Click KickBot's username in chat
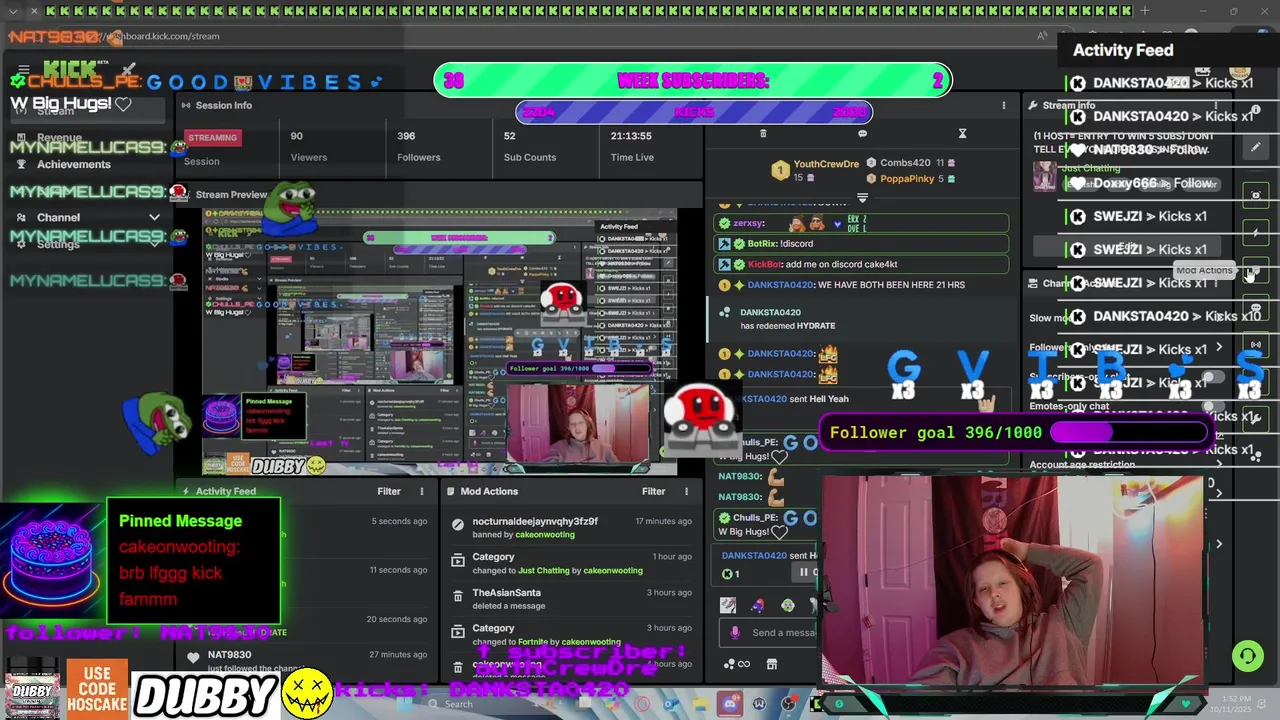This screenshot has height=720, width=1280. coord(764,264)
